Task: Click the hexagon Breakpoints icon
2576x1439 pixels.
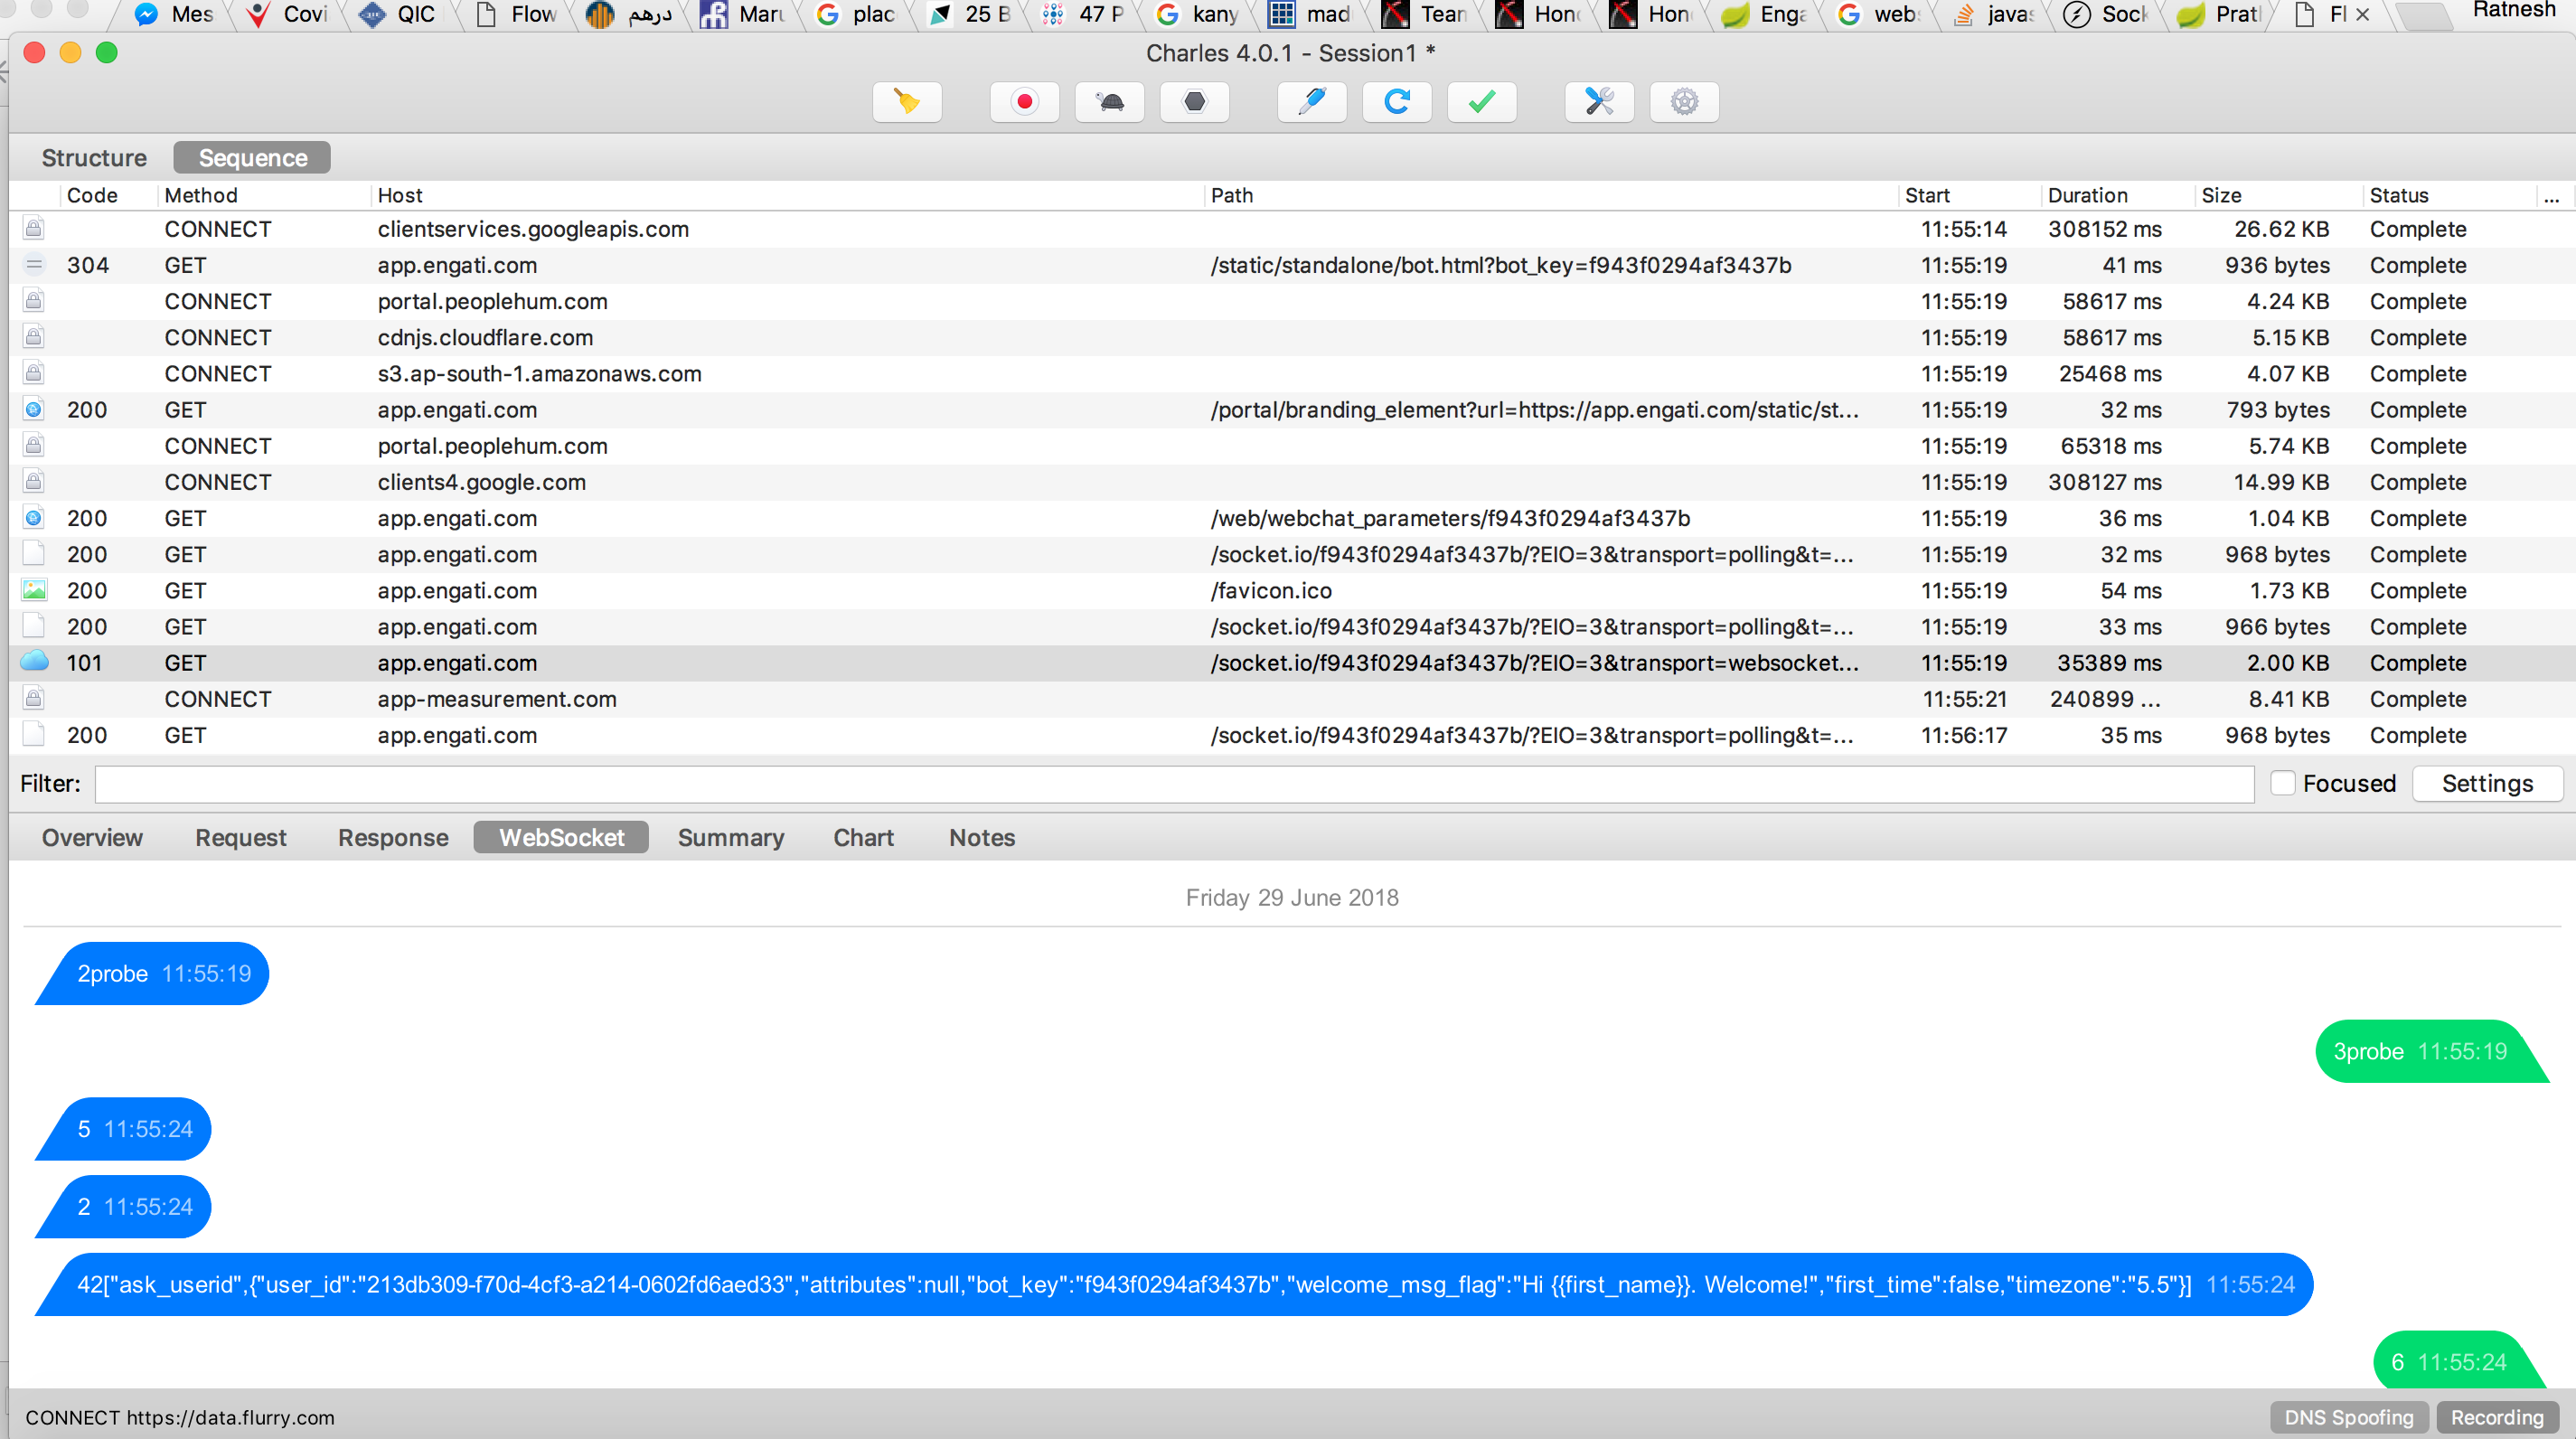Action: (1194, 102)
